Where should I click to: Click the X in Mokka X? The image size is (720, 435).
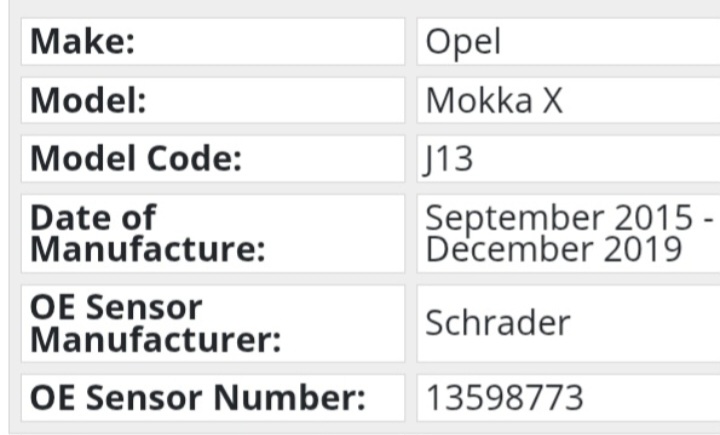[x=552, y=100]
